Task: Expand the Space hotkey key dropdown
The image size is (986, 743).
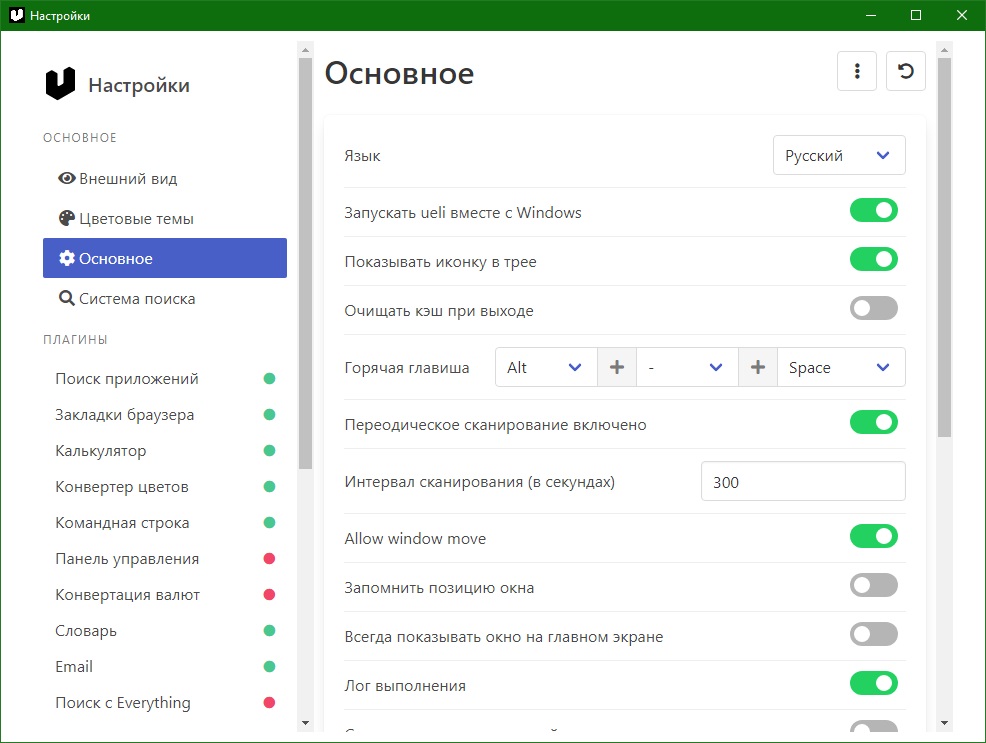Action: (840, 367)
